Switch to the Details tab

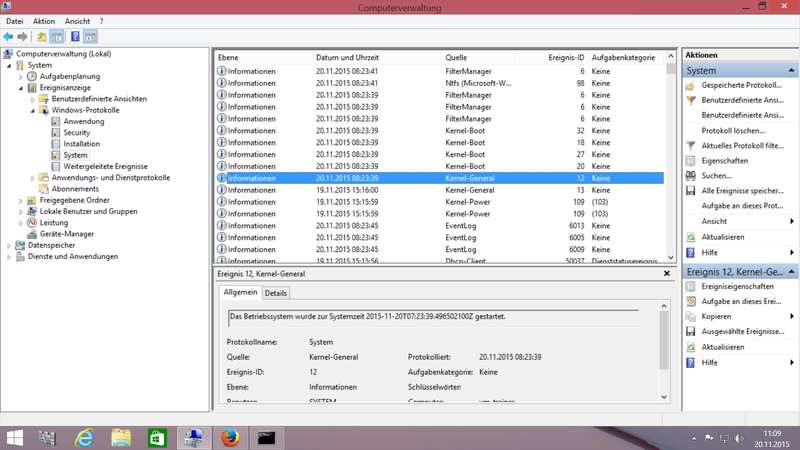click(276, 293)
